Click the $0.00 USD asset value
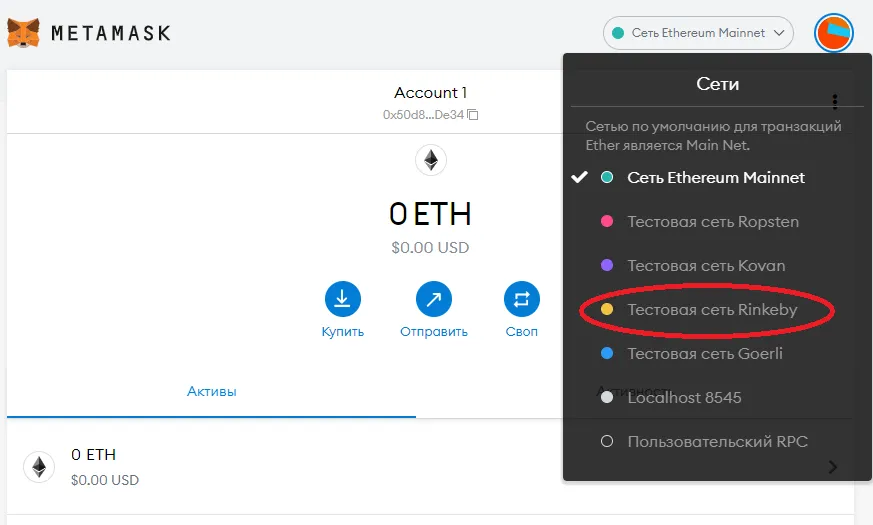The image size is (873, 525). pos(105,480)
